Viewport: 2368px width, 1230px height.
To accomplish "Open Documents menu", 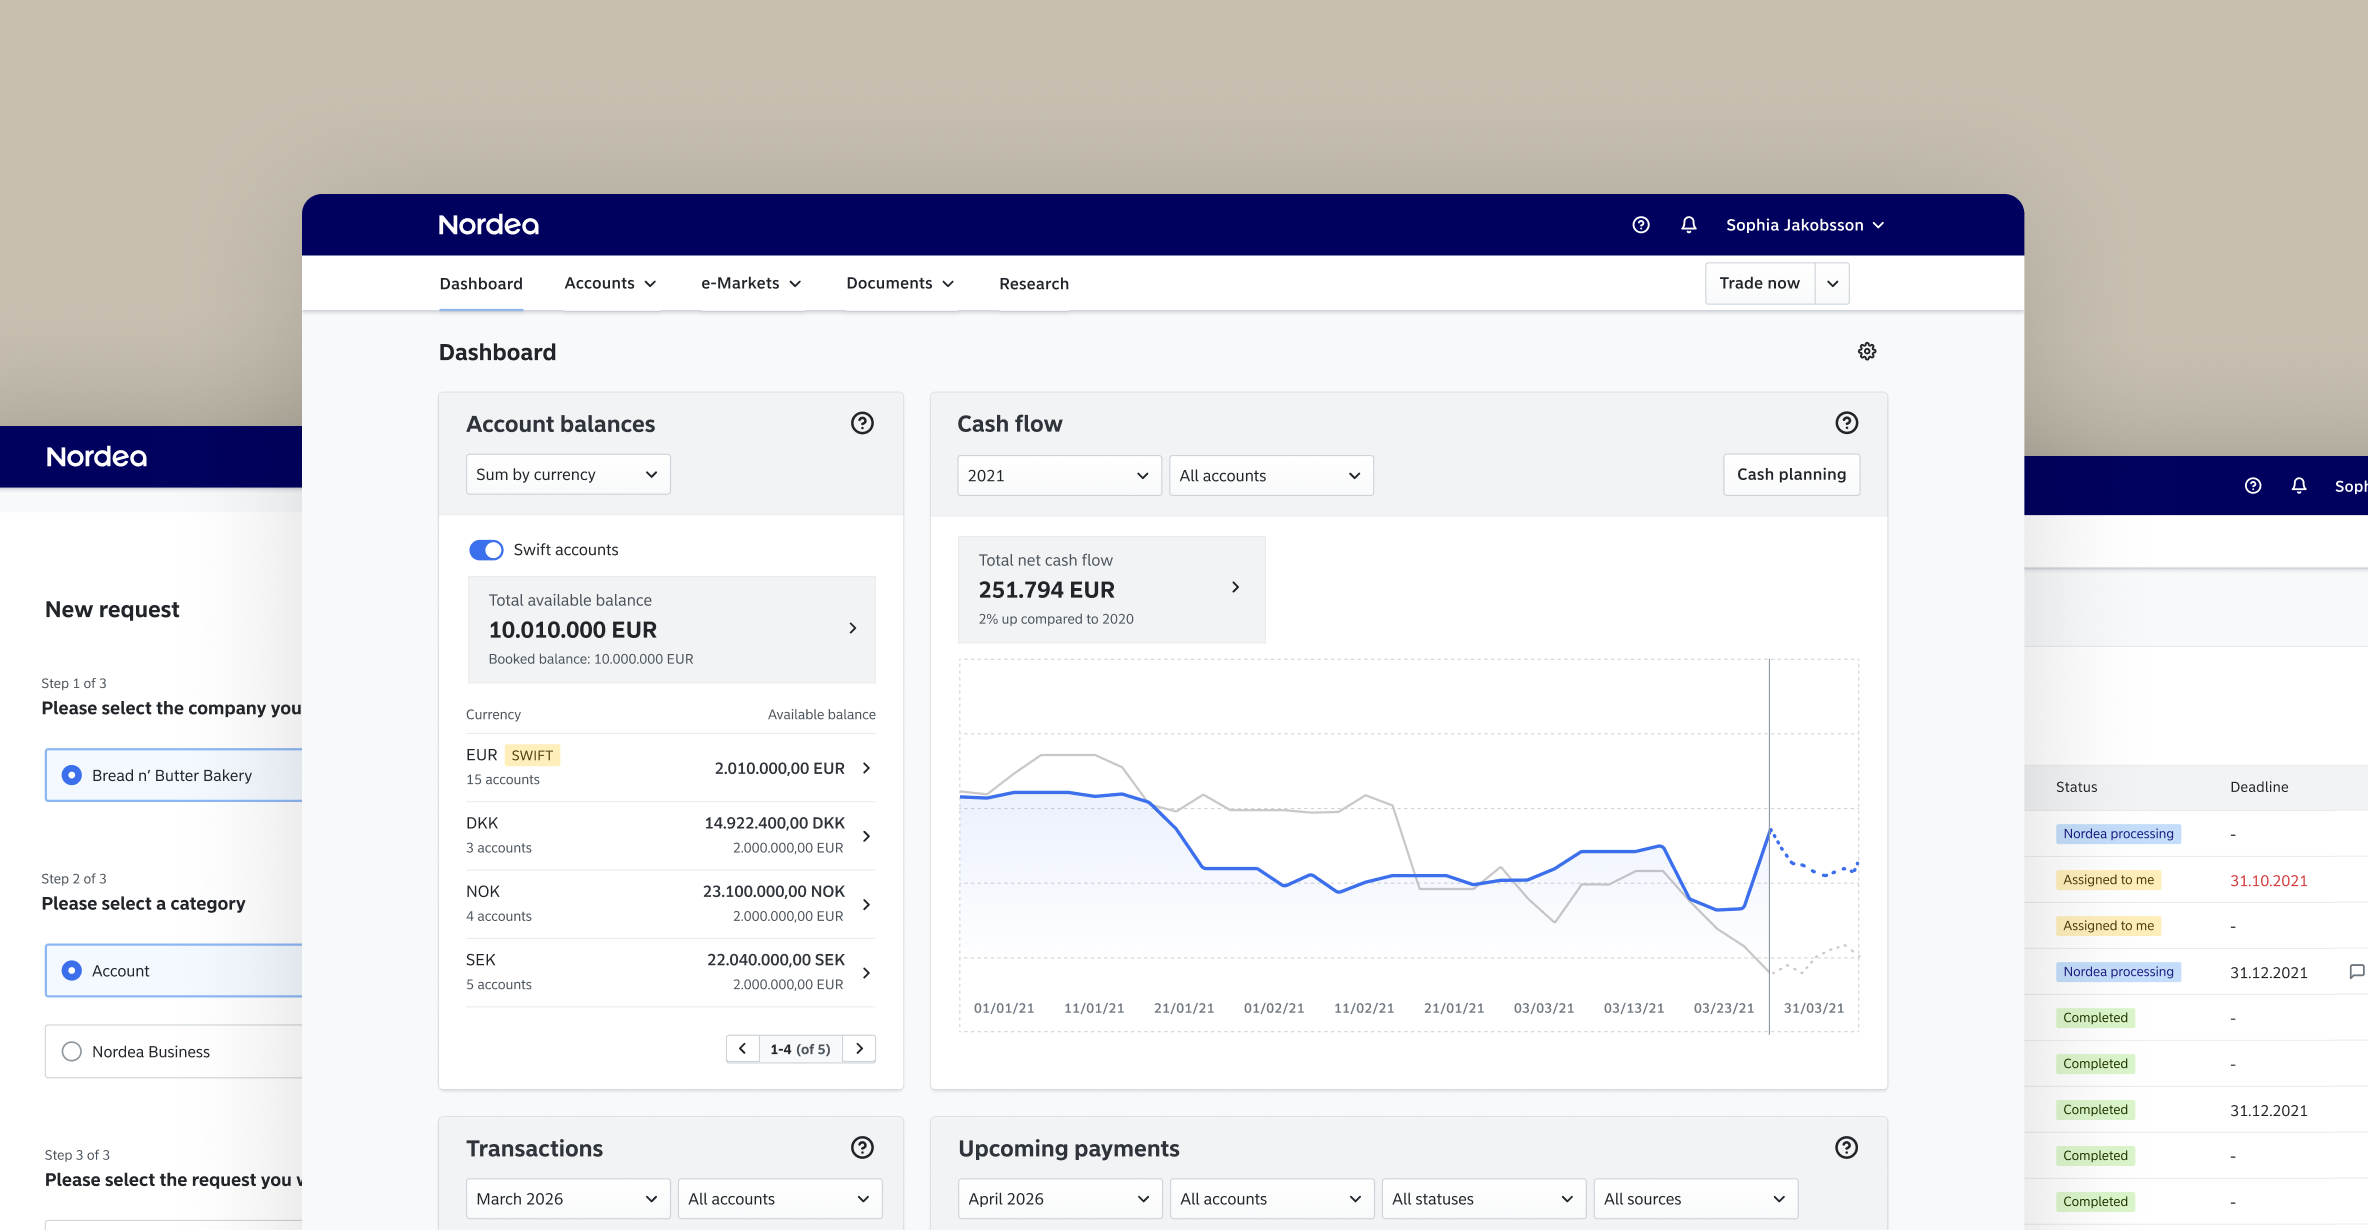I will click(x=901, y=284).
